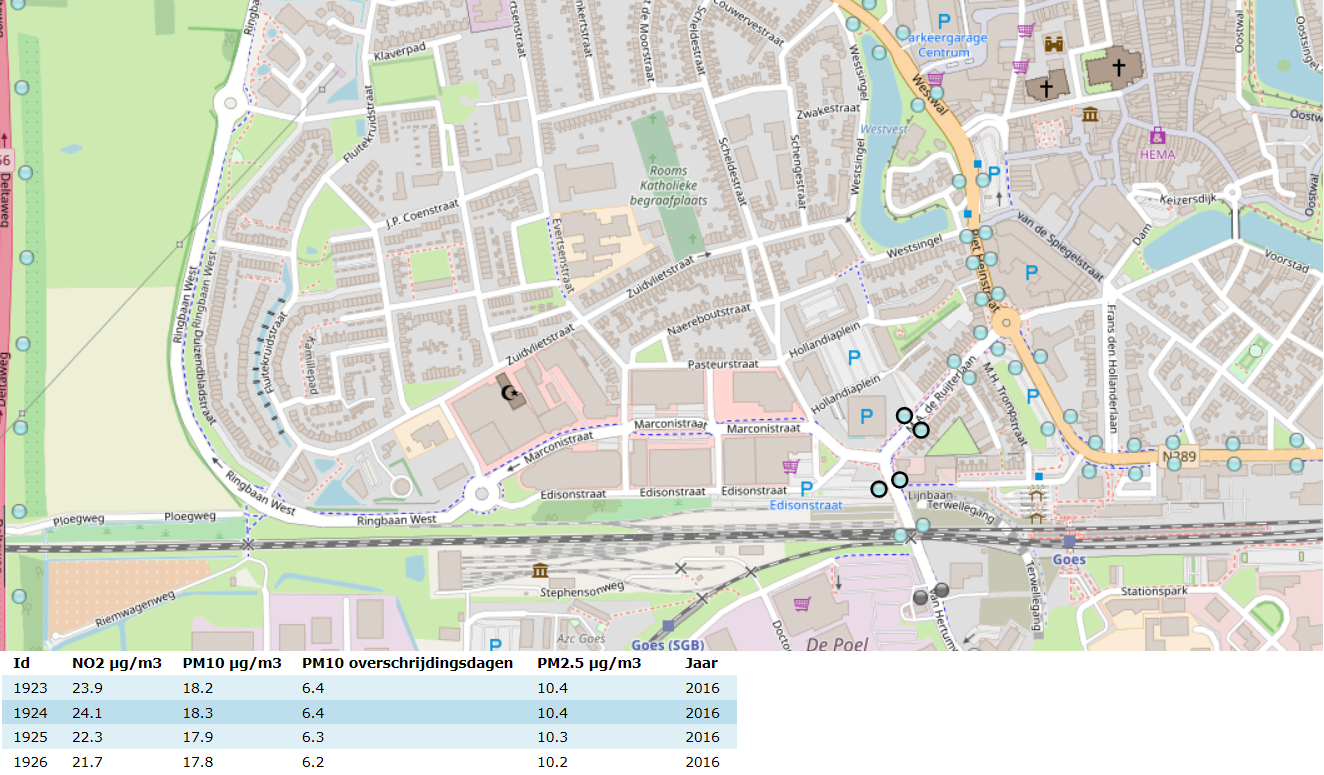
Task: Click the Westvest water label
Action: pos(884,130)
